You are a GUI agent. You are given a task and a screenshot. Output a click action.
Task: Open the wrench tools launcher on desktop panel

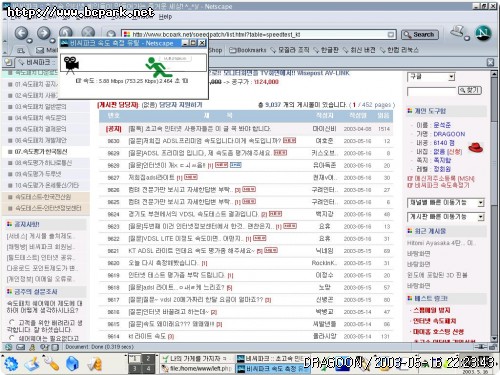[x=52, y=363]
